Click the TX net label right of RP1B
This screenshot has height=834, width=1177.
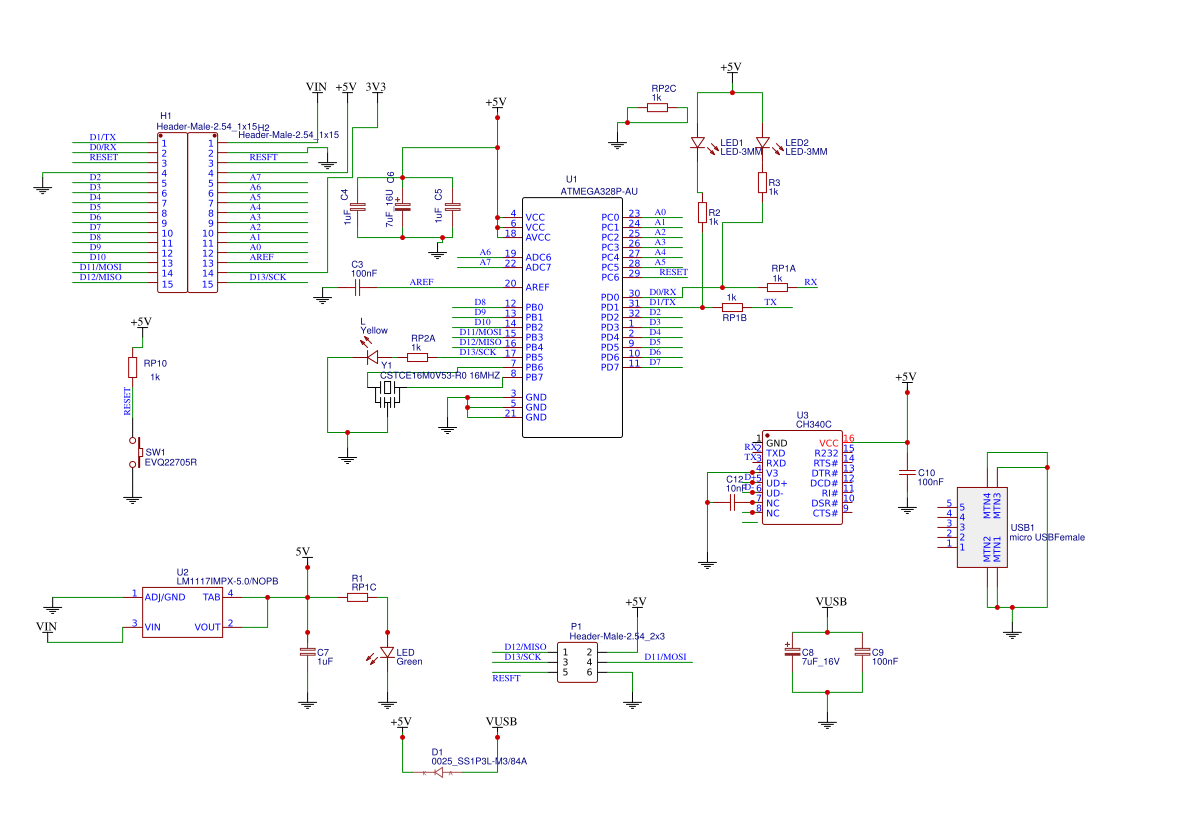(770, 302)
